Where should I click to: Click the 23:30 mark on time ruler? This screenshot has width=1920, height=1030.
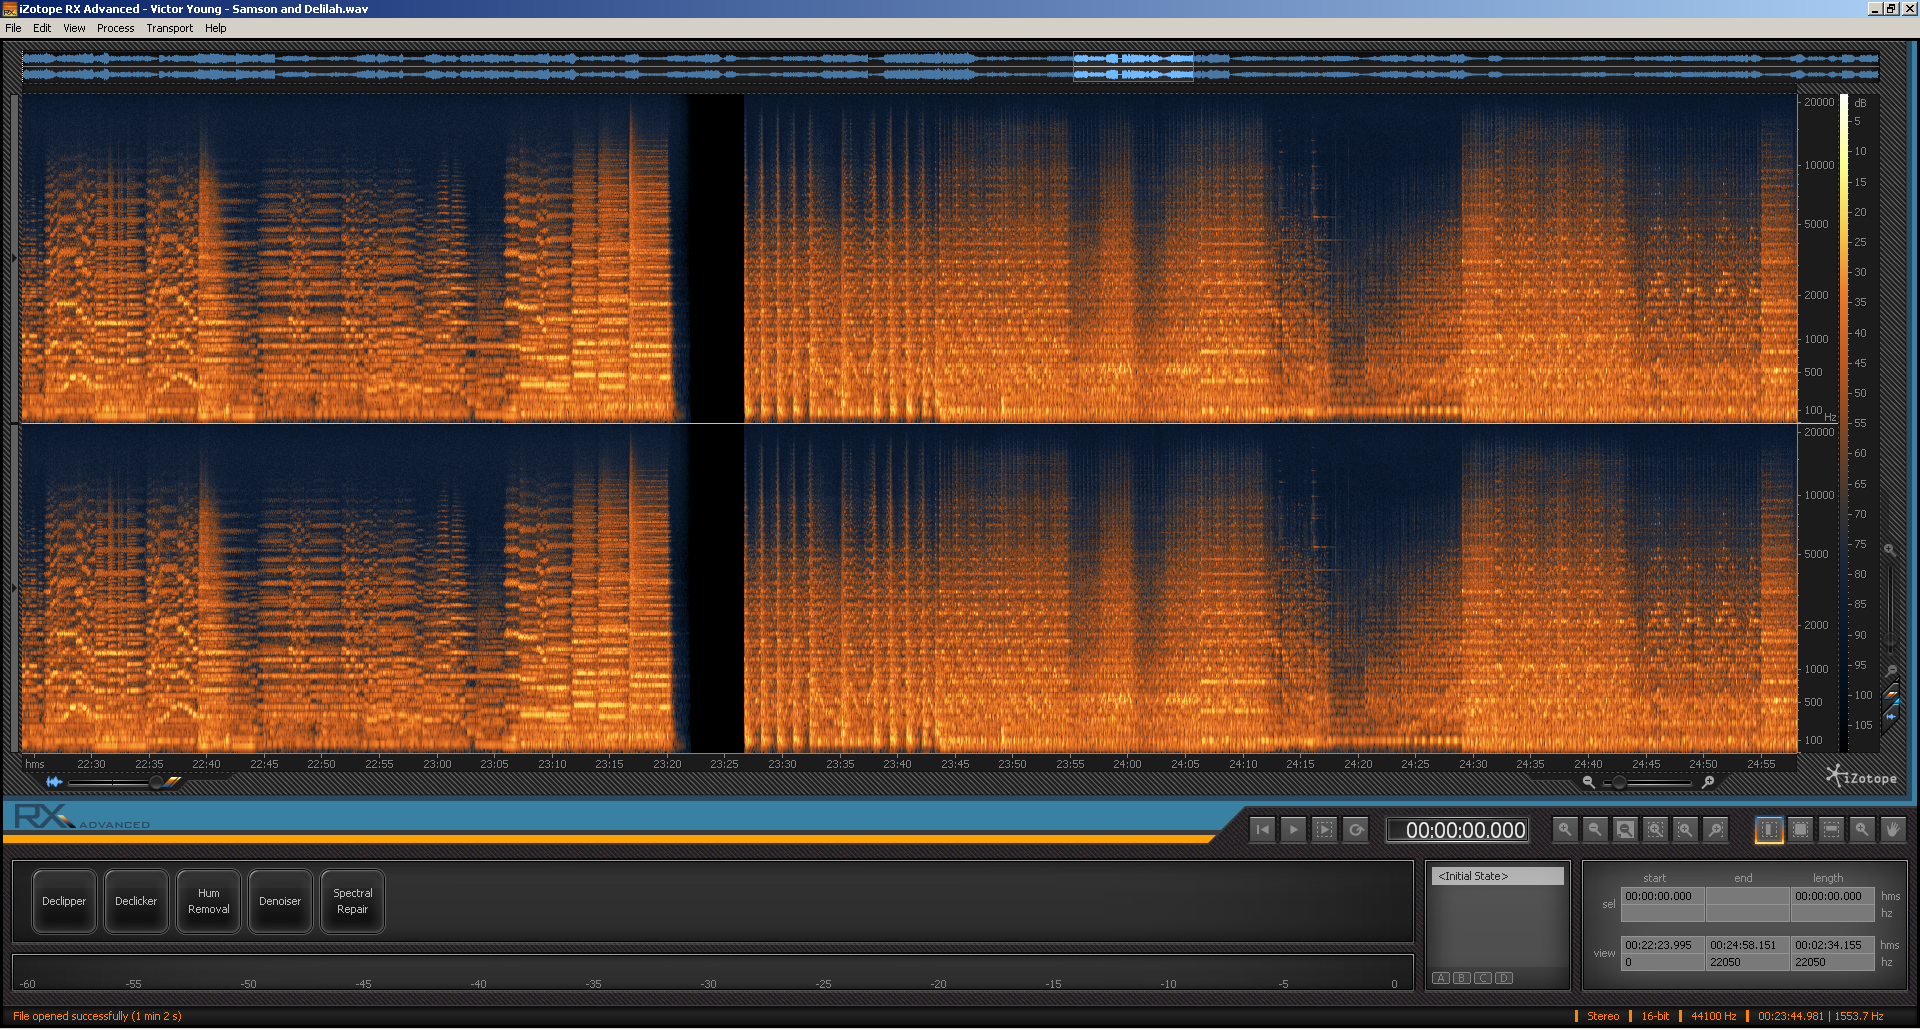[782, 765]
